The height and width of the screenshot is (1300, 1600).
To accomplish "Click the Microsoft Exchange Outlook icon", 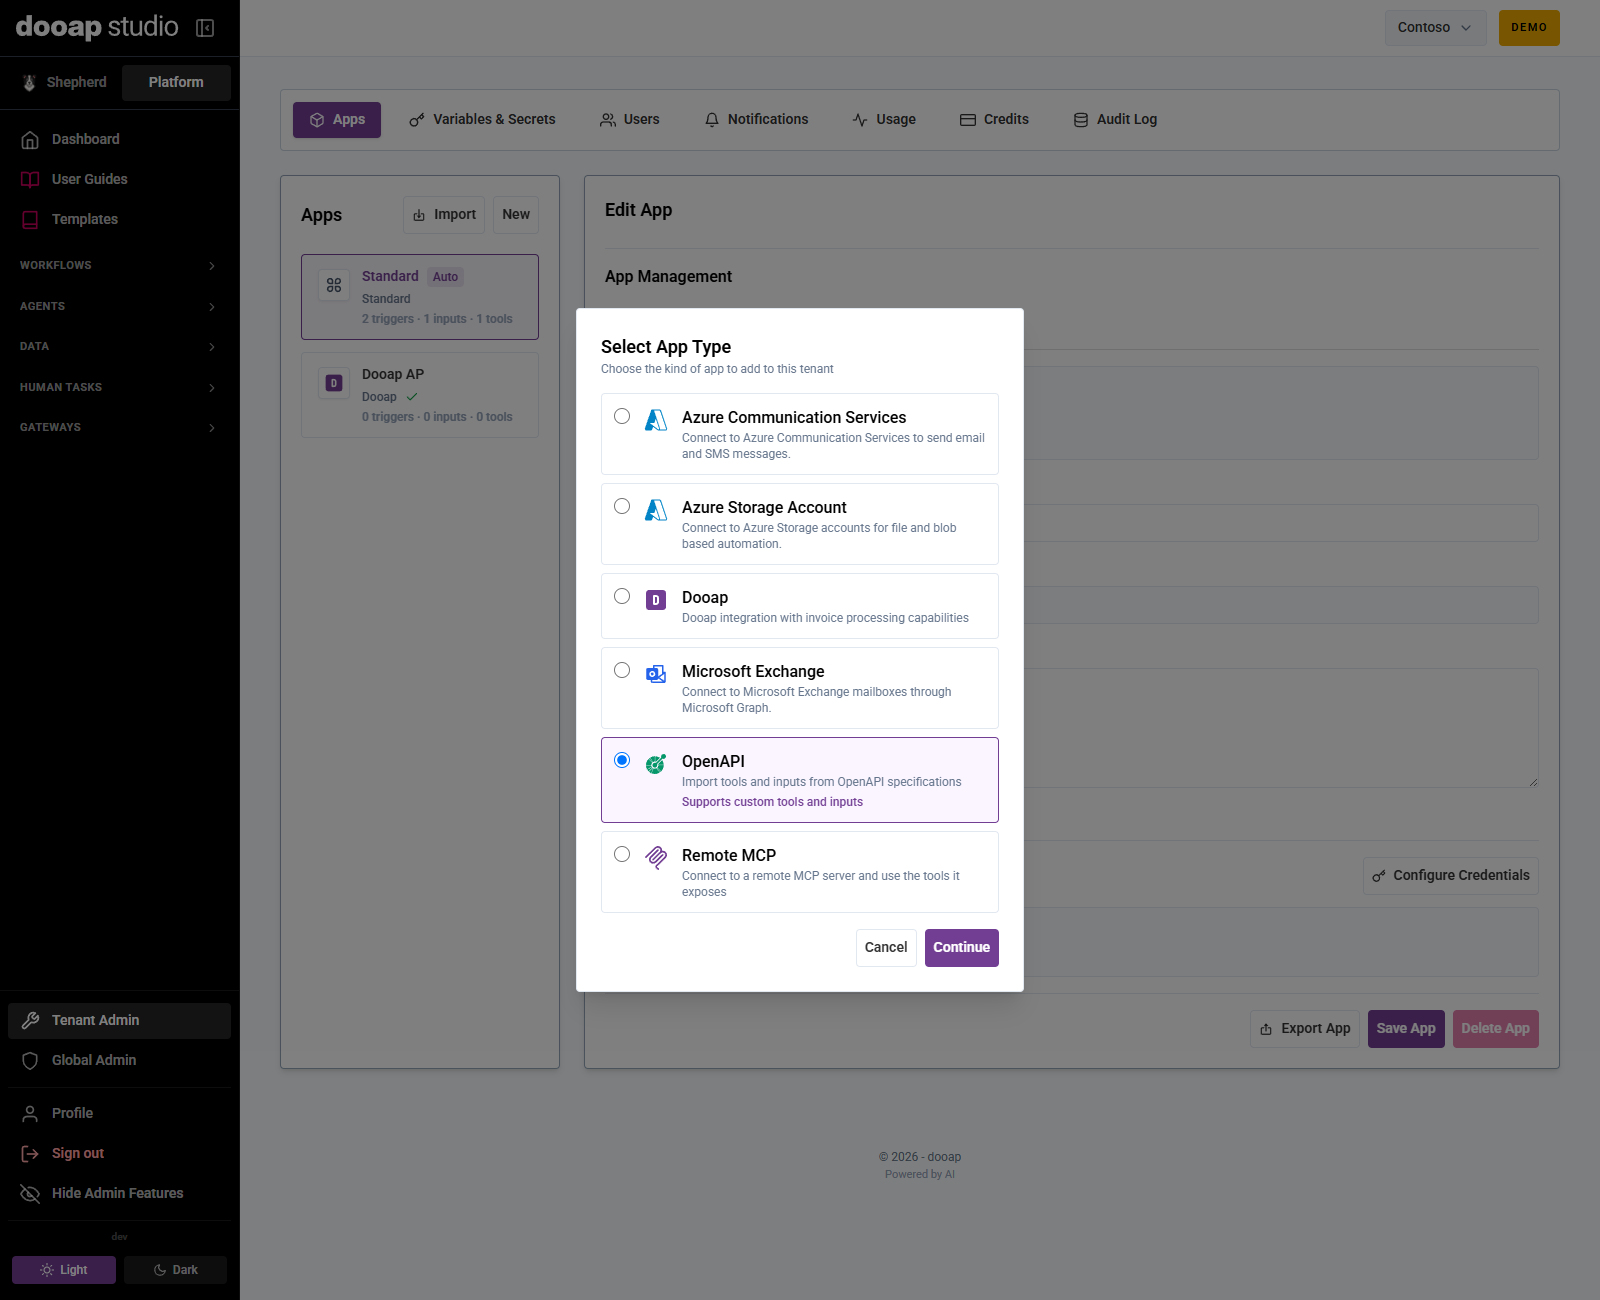I will [x=656, y=674].
